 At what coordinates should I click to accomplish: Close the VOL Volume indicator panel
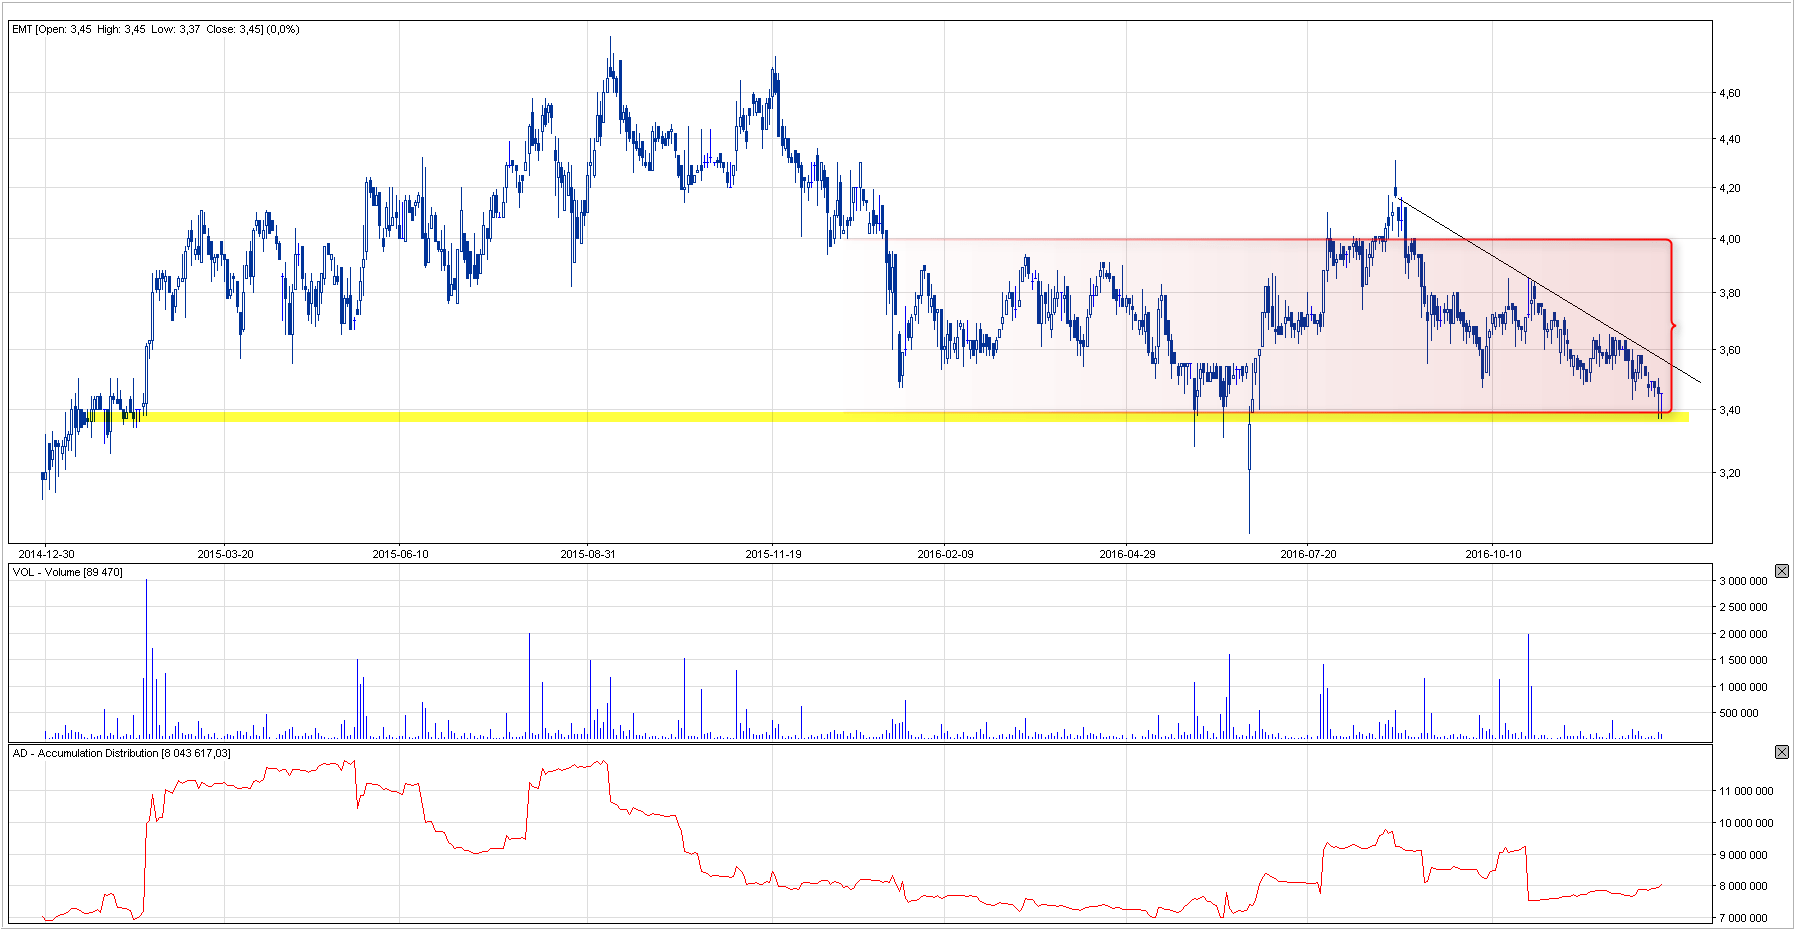[x=1781, y=571]
